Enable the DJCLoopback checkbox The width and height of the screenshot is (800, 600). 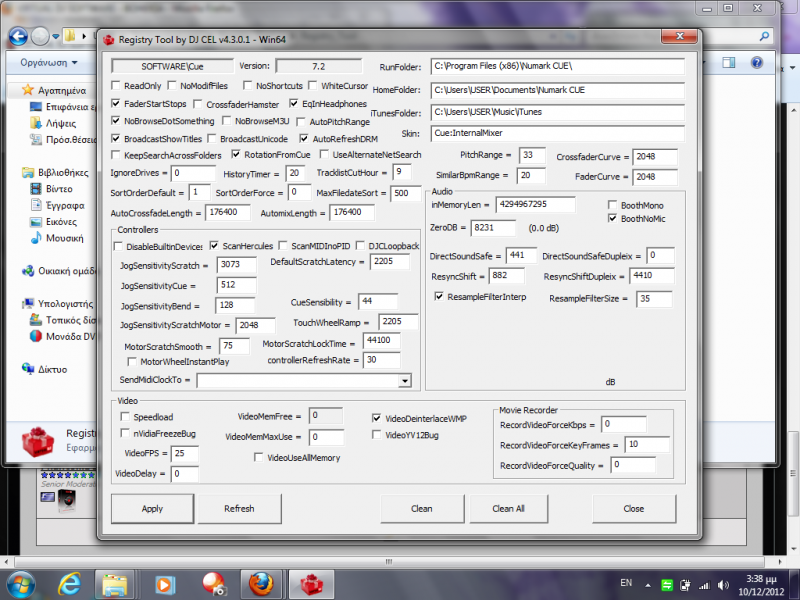(360, 246)
